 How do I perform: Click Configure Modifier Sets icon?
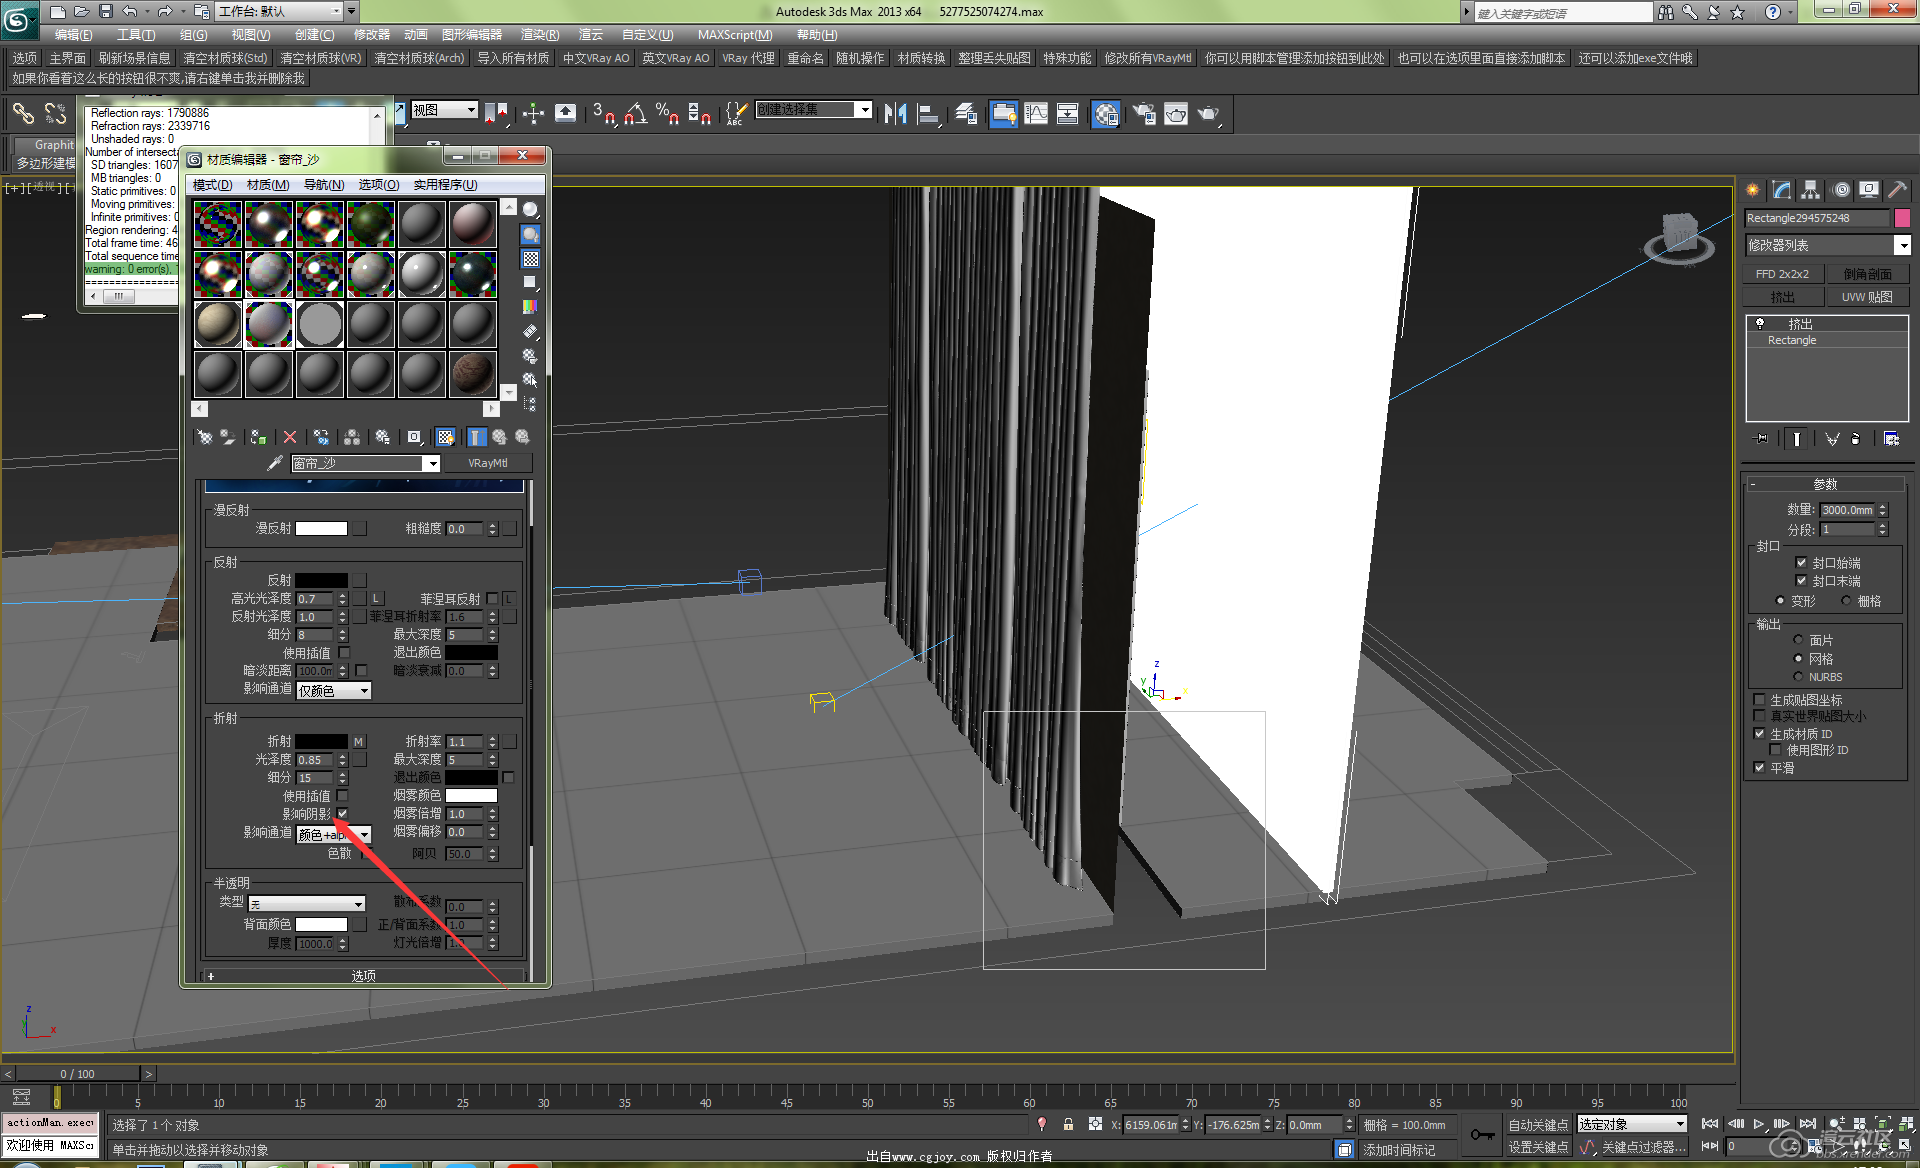1891,439
